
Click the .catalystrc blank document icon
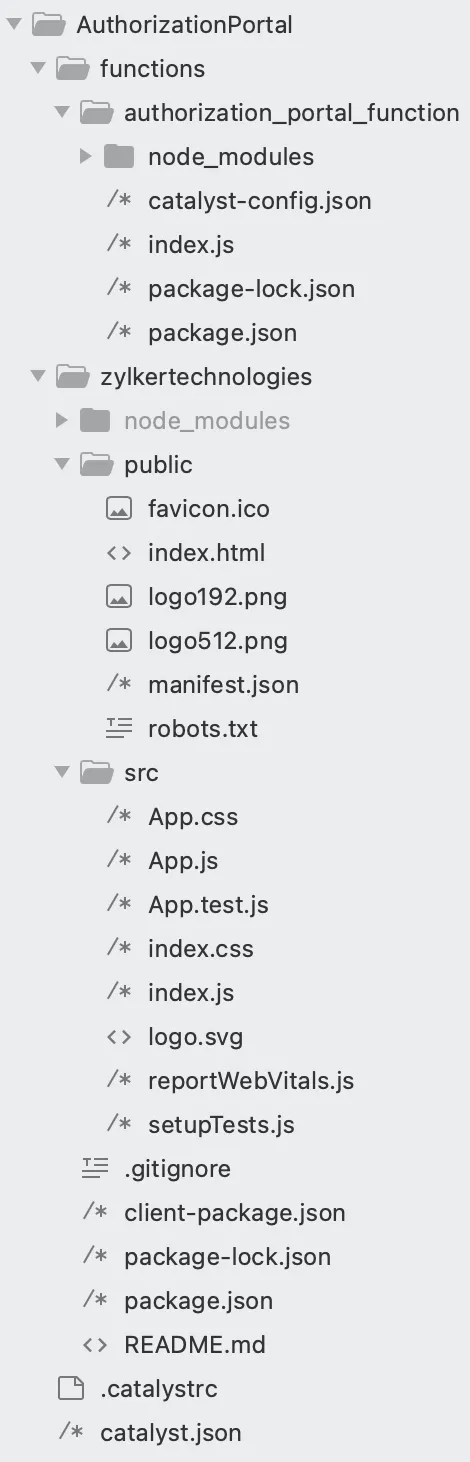(x=71, y=1389)
